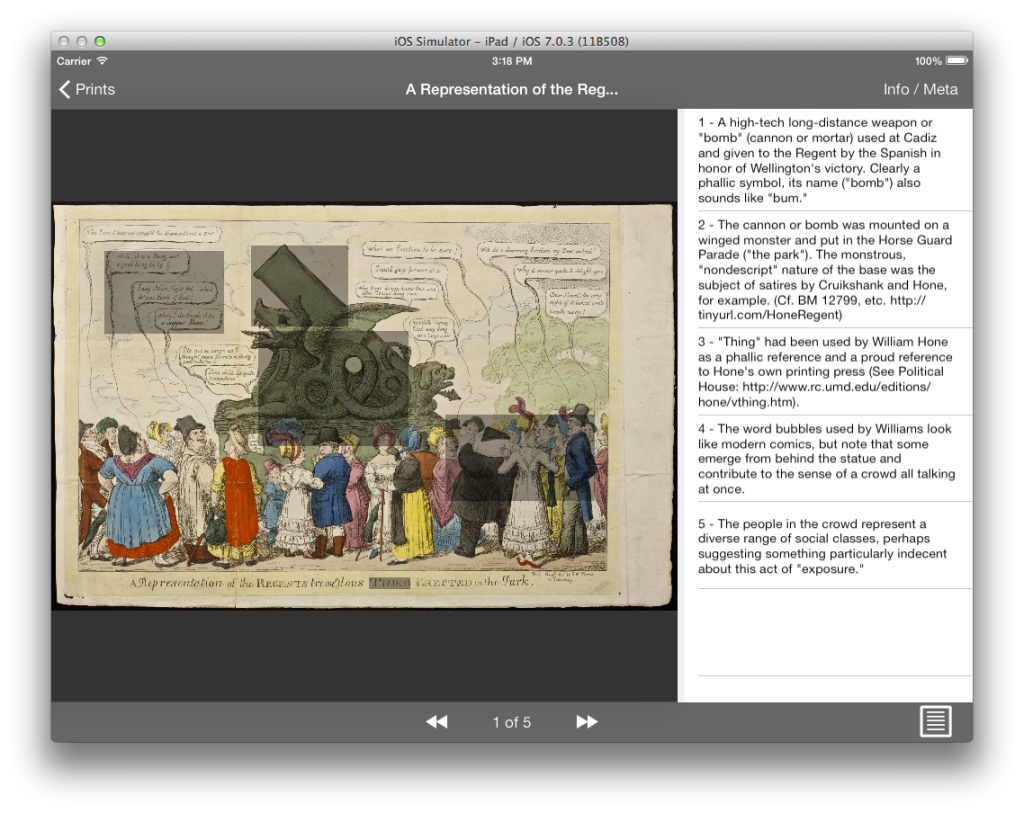
Task: Click the 100% battery percentage
Action: (928, 61)
